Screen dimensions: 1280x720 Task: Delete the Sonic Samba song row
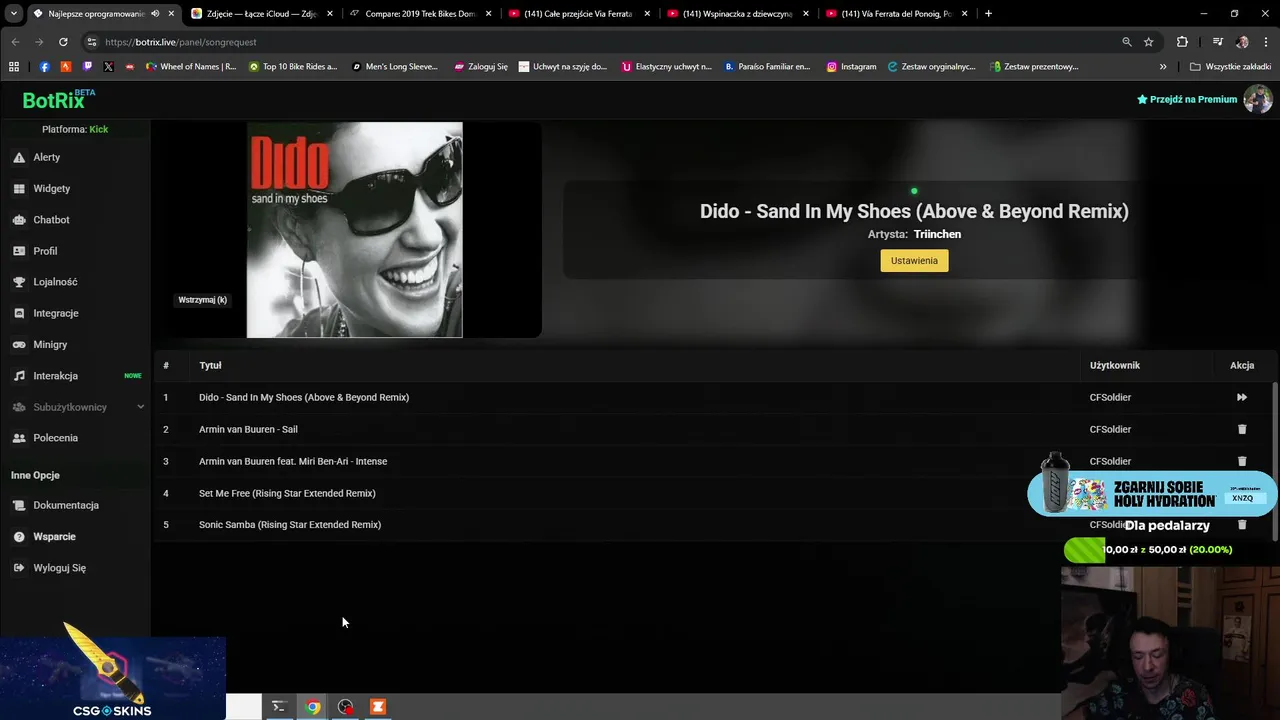(1242, 524)
